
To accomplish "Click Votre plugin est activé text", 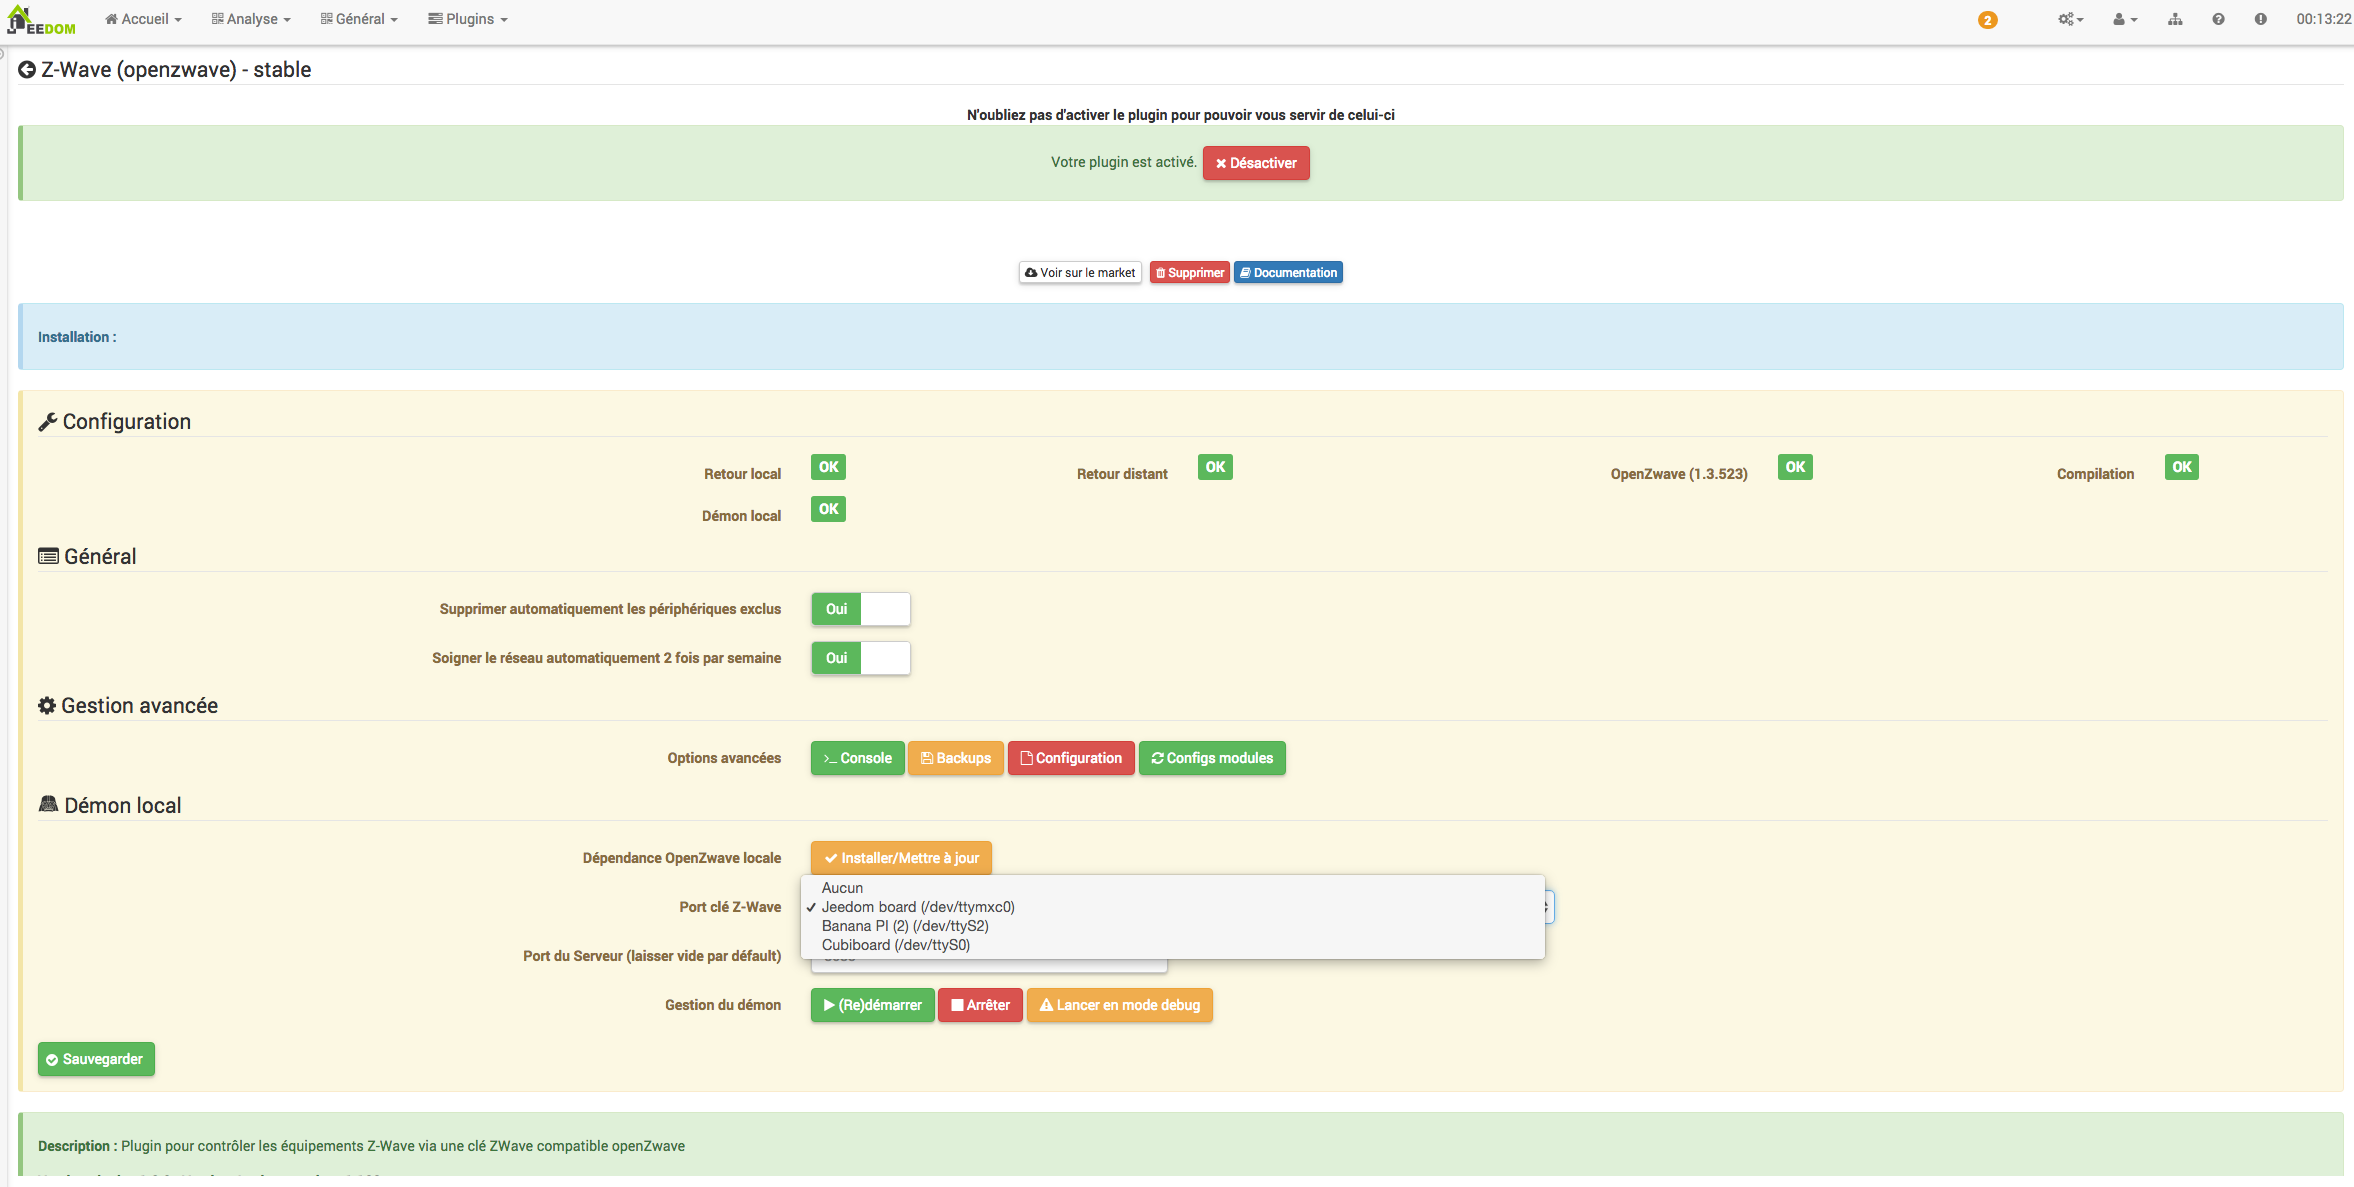I will [1123, 162].
